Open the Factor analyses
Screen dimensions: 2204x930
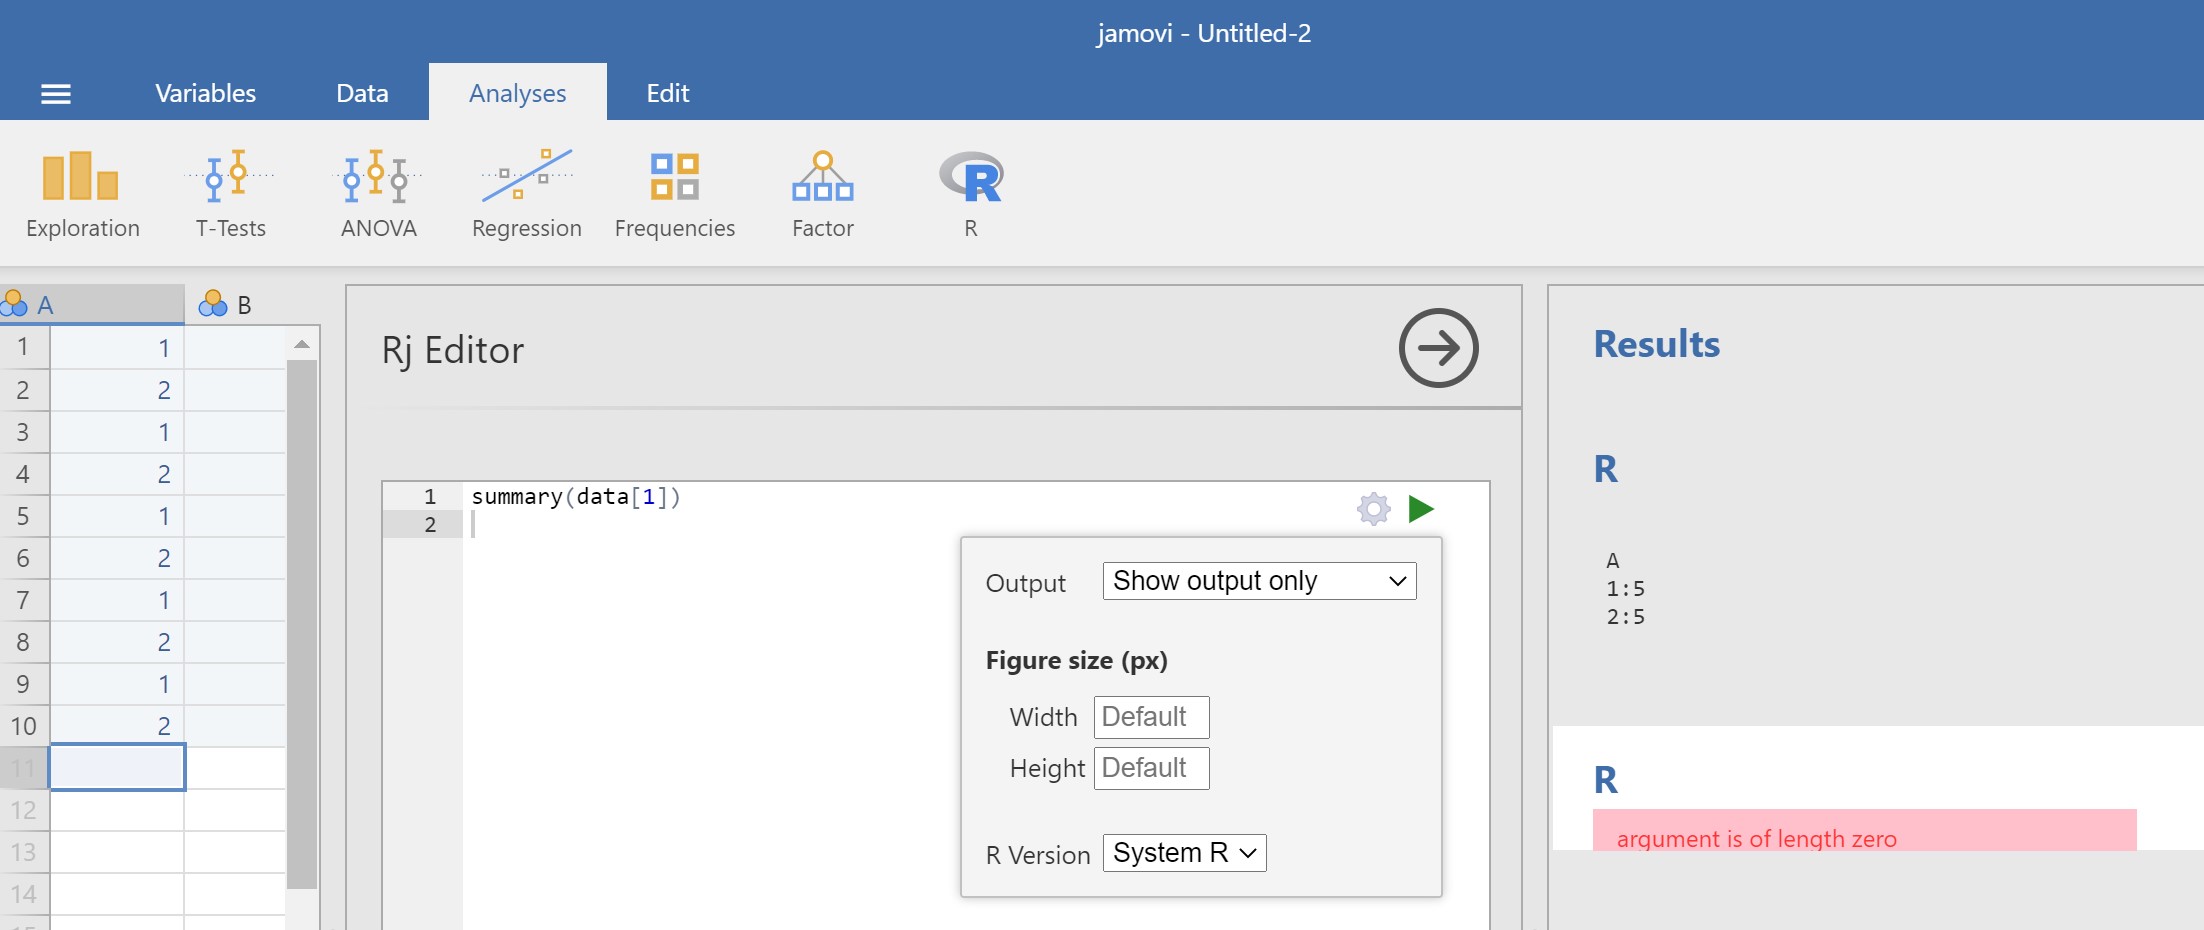pos(821,192)
